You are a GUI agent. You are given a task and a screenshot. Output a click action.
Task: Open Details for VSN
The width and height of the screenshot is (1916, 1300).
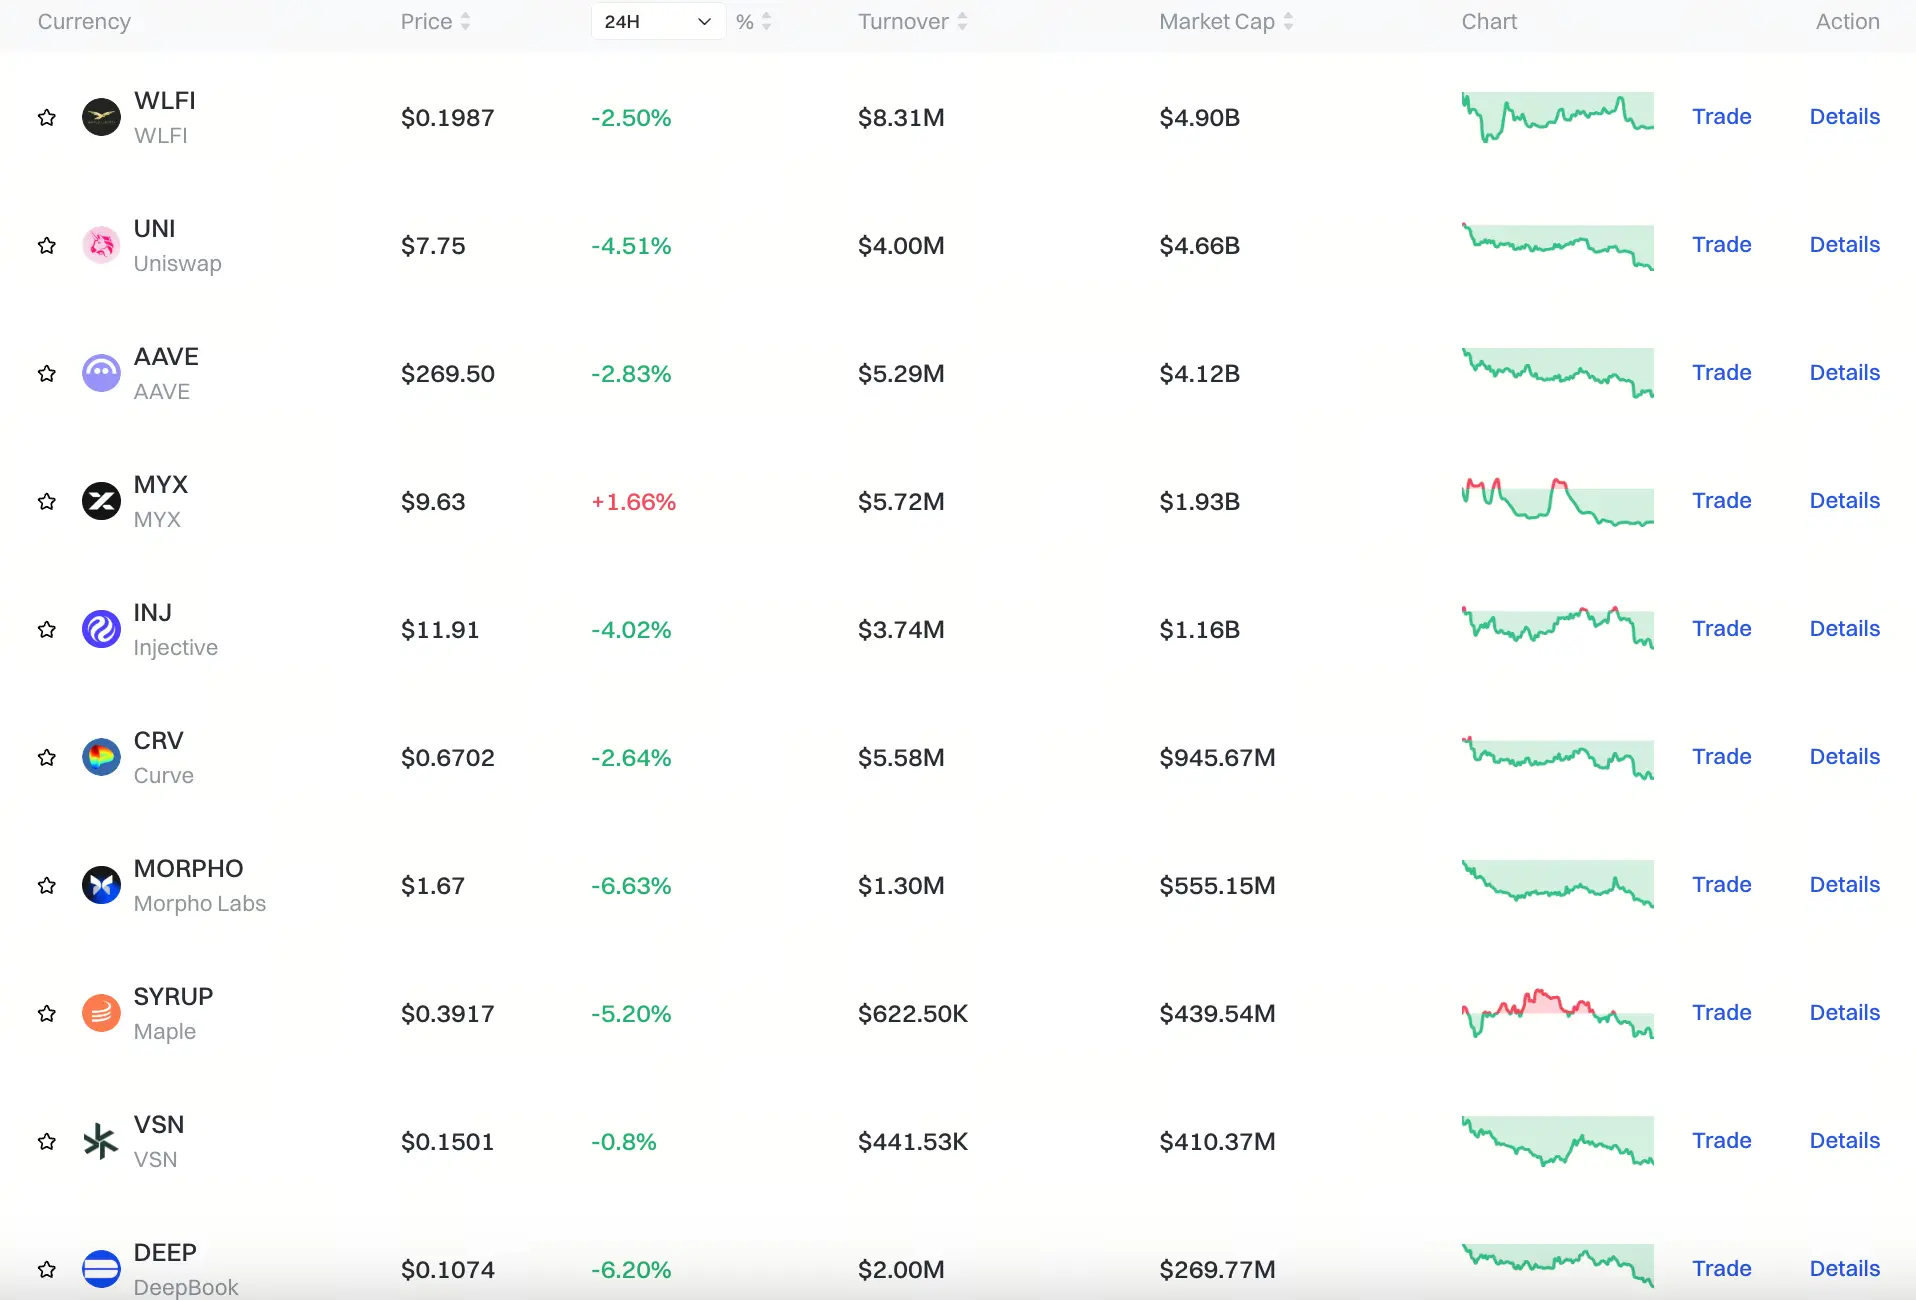click(x=1844, y=1141)
